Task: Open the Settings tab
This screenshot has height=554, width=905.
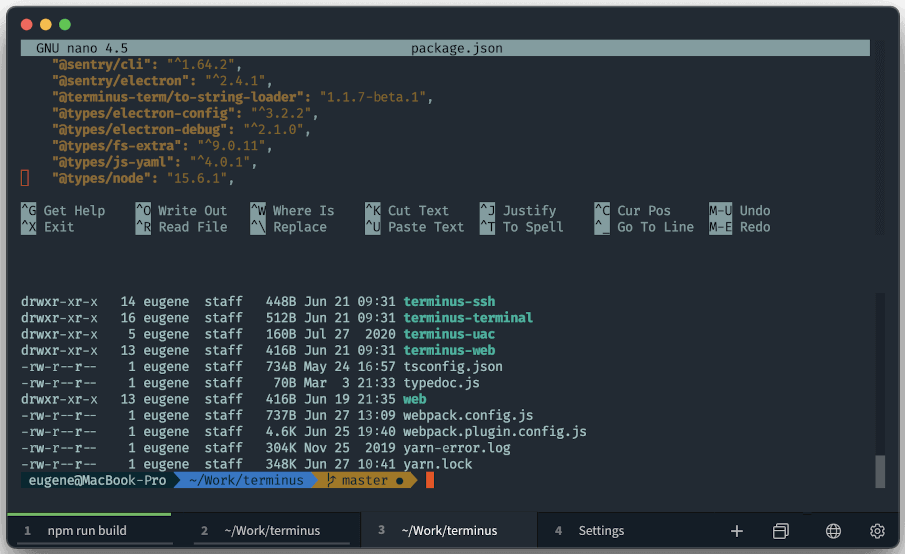Action: 601,531
